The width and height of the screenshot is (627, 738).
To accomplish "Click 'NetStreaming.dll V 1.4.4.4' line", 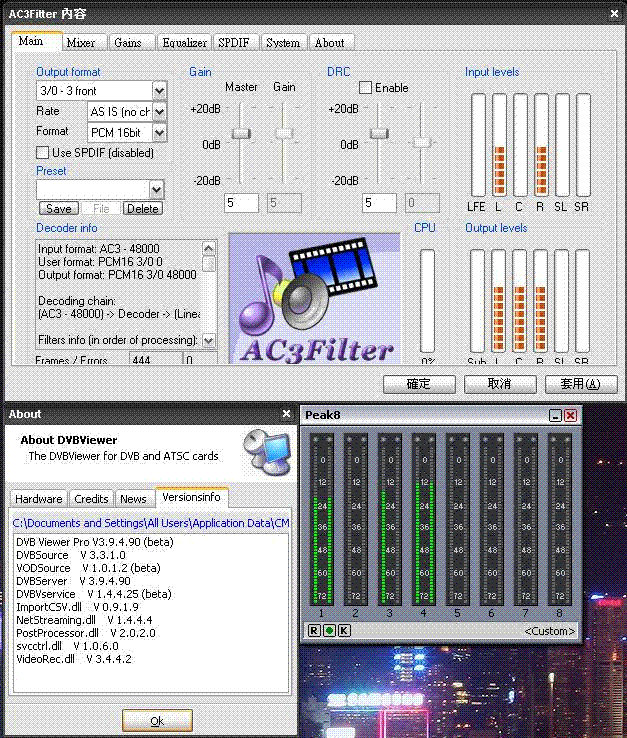I will pos(85,620).
